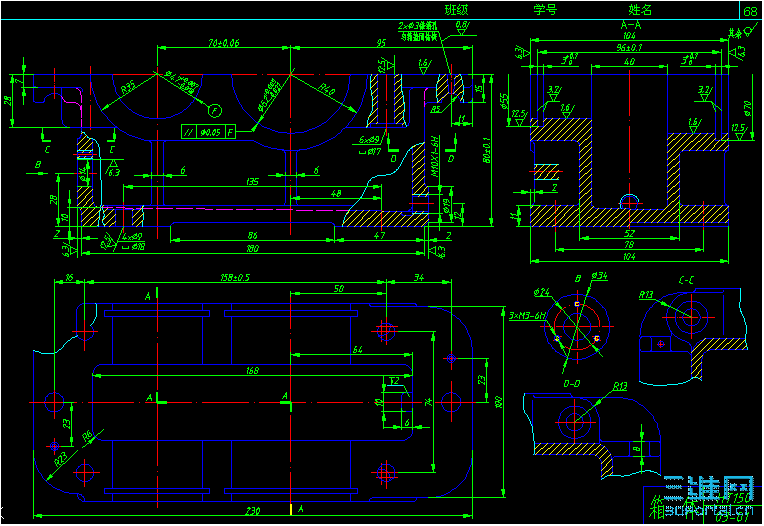
Task: Select the 168 dimension text
Action: point(252,371)
